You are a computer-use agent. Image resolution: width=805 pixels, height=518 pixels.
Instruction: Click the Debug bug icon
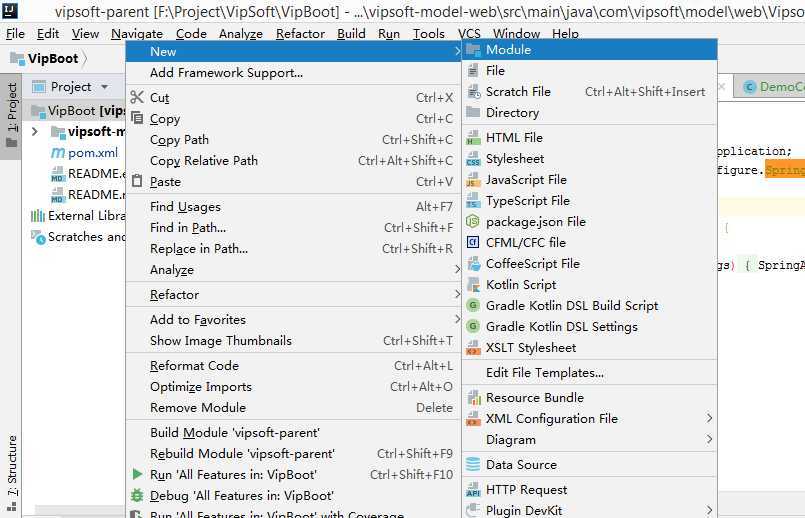coord(137,495)
